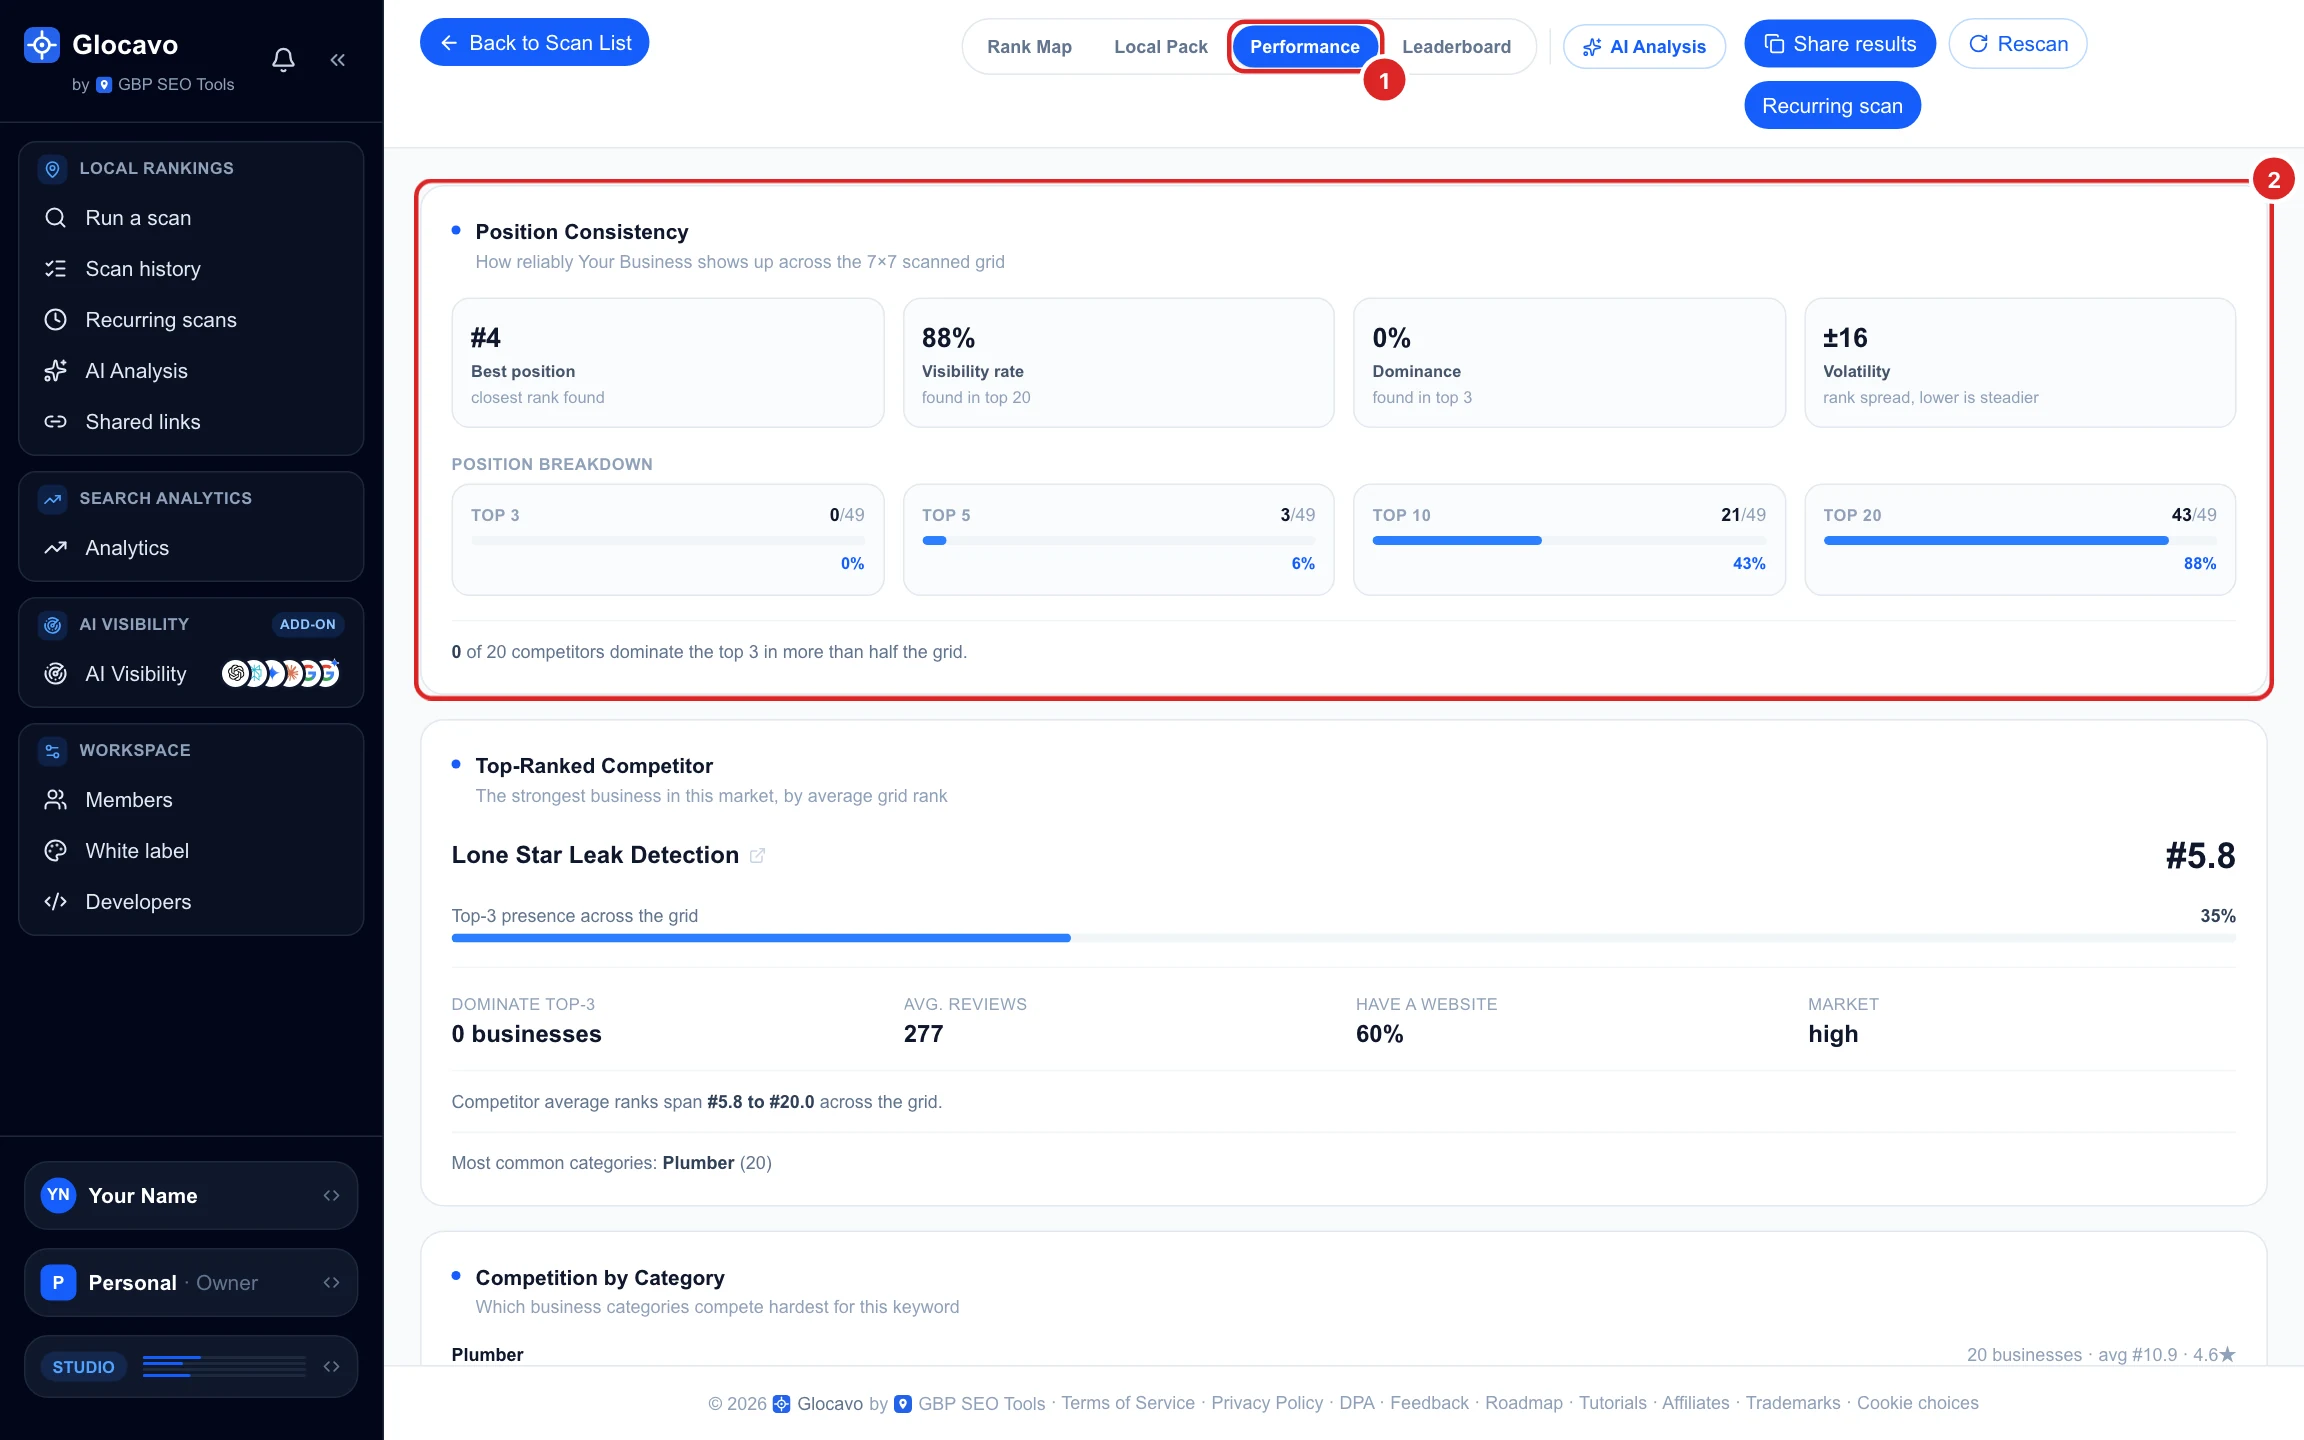Open notifications bell icon
The height and width of the screenshot is (1440, 2304).
[x=283, y=60]
